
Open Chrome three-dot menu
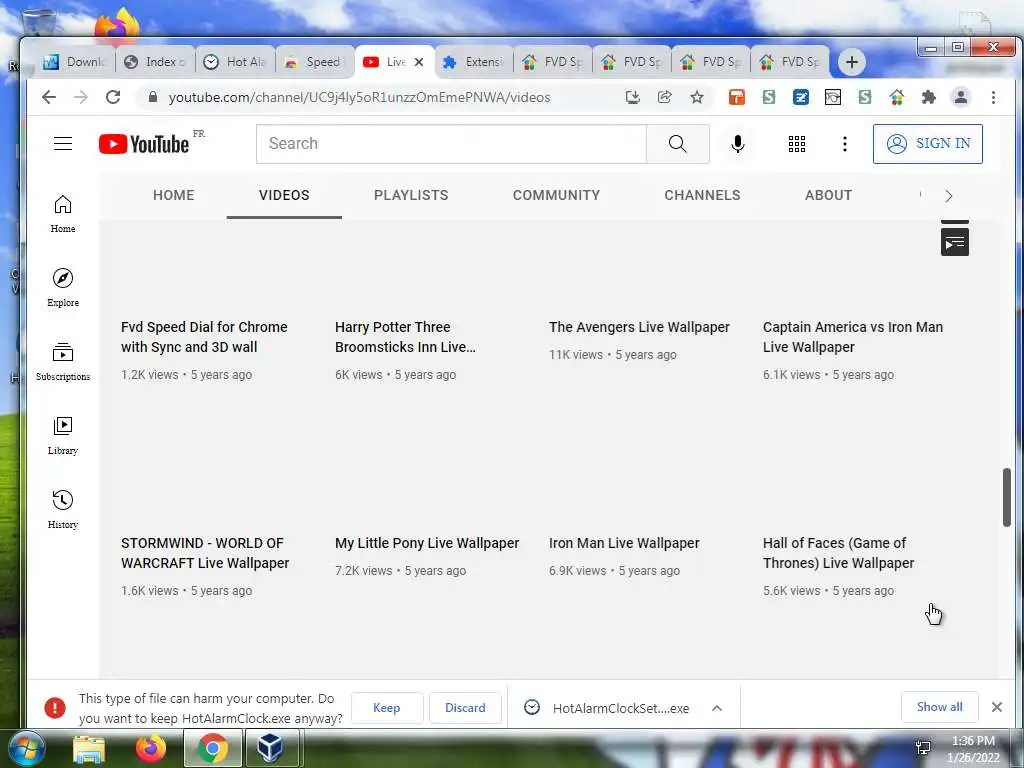(993, 97)
